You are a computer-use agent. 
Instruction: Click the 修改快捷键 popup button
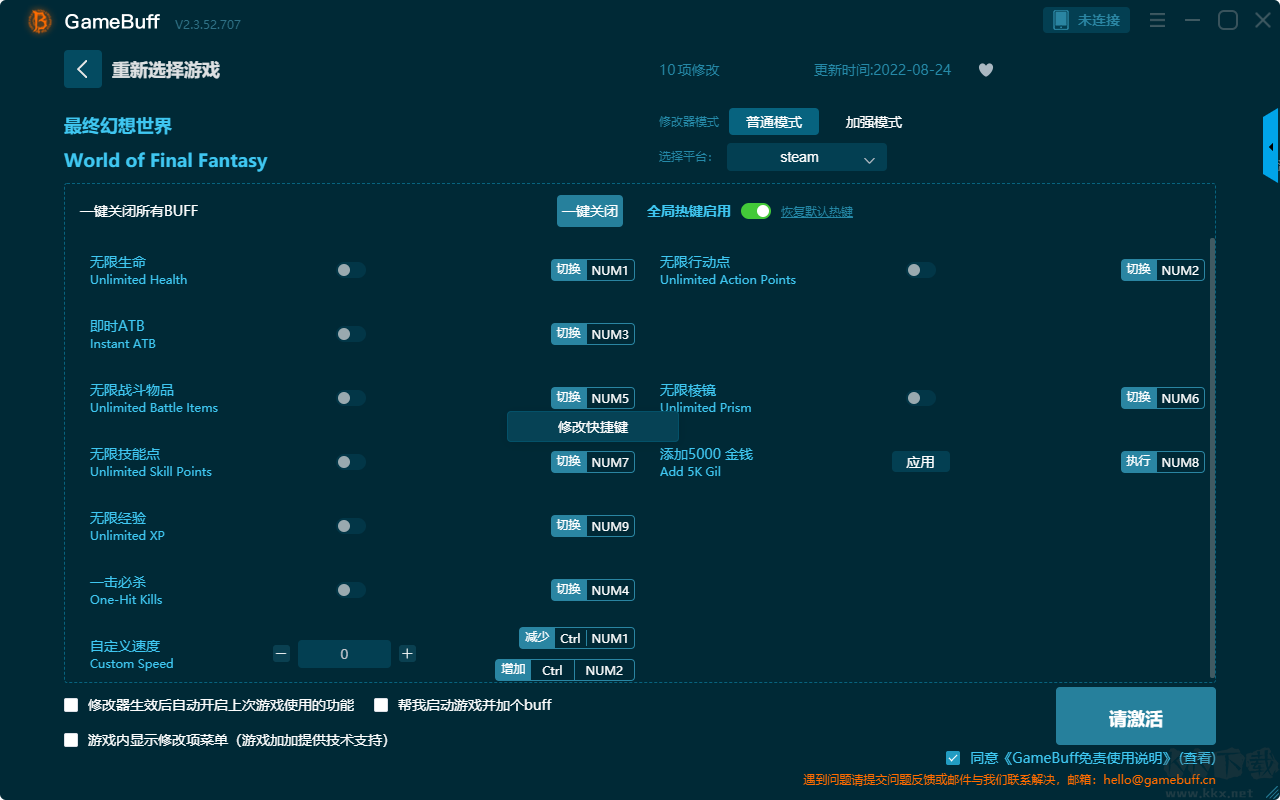[593, 427]
